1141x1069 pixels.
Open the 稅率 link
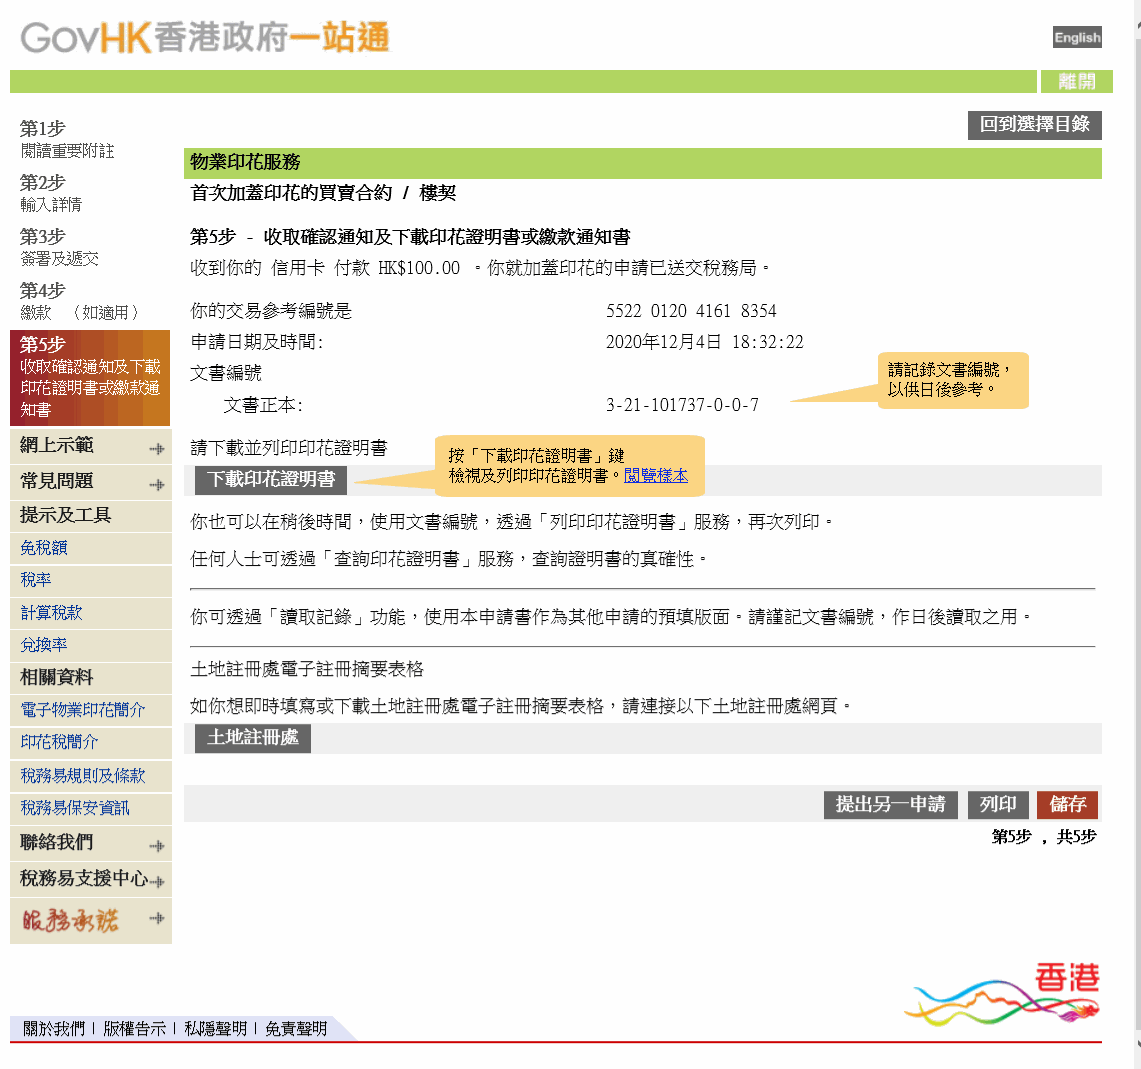(36, 580)
